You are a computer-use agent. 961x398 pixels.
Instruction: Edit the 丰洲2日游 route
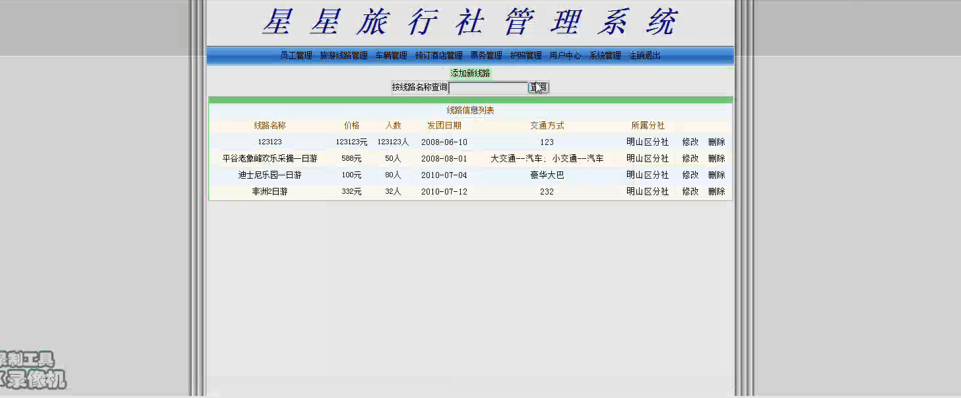click(x=690, y=191)
